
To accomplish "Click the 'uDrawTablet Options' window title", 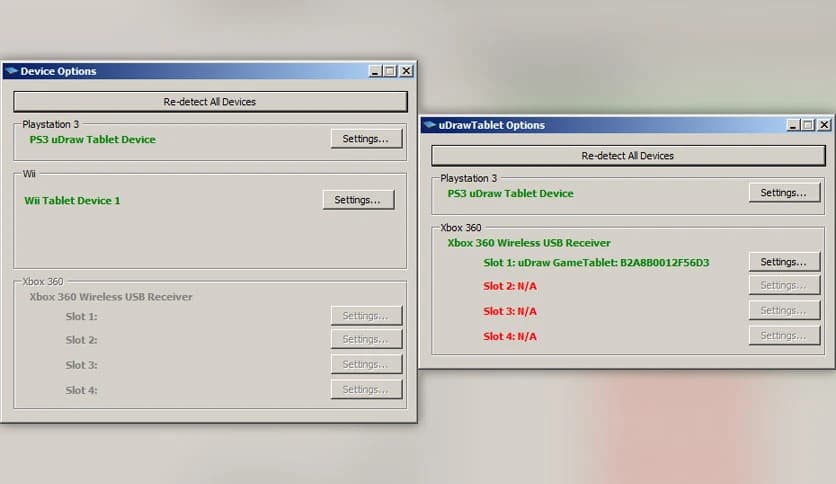I will coord(492,125).
